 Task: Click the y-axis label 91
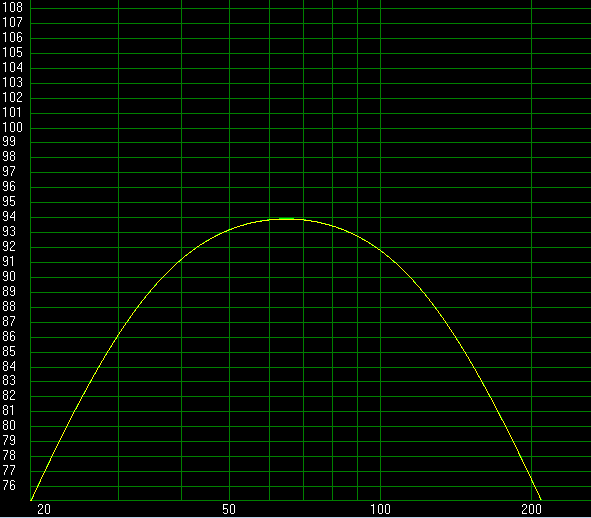9,261
